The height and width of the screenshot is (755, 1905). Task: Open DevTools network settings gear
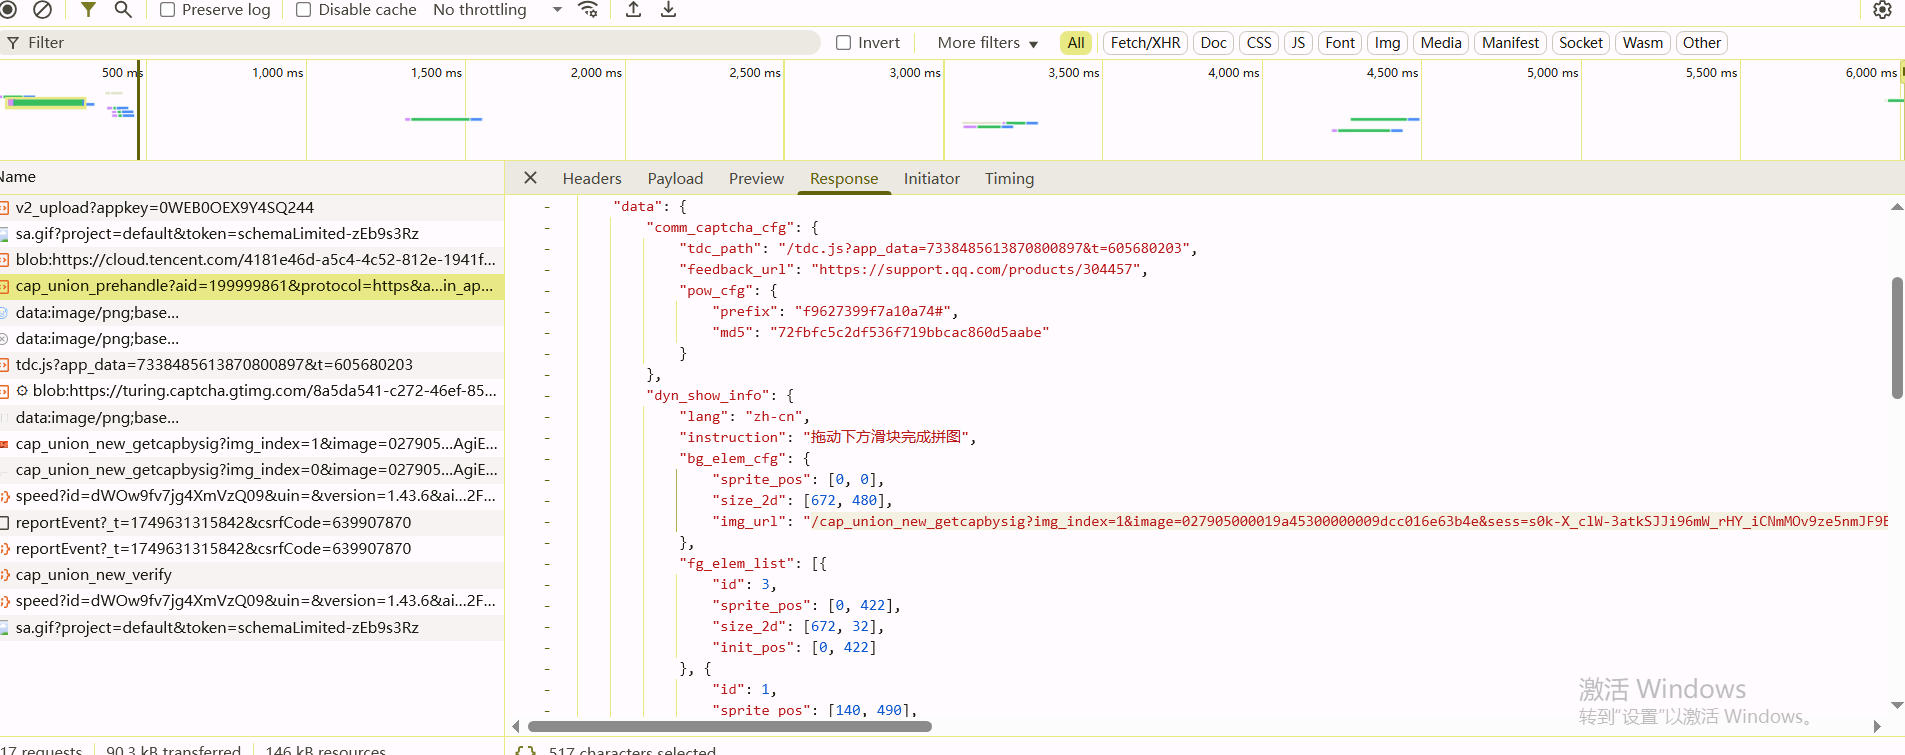[1882, 10]
